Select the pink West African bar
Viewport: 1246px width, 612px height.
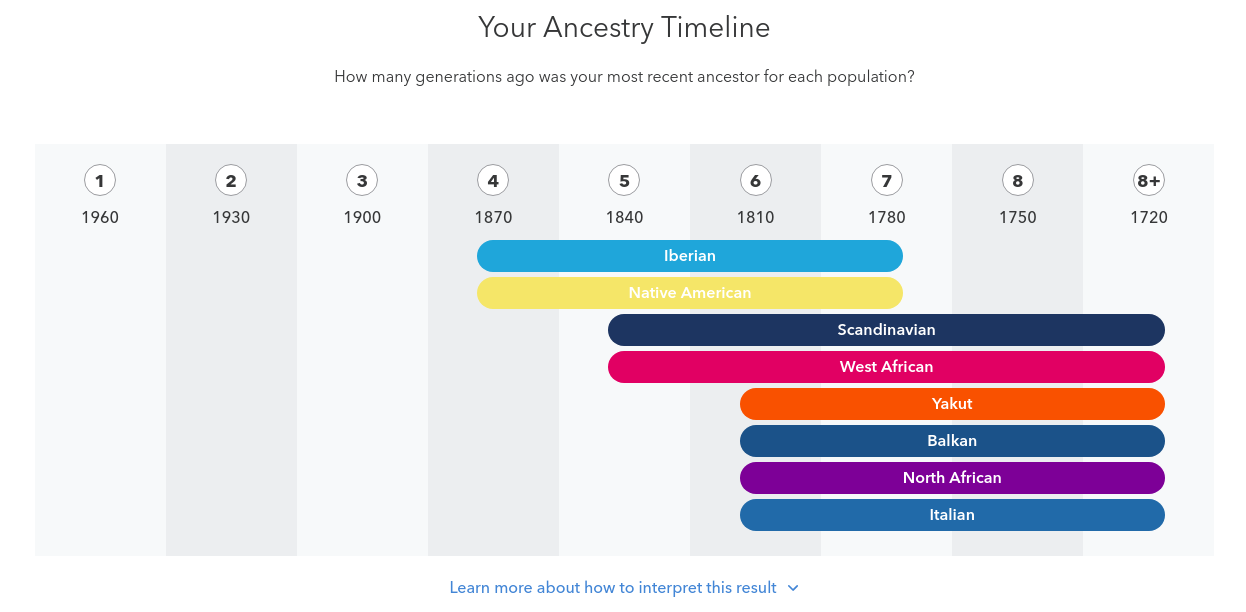point(886,367)
